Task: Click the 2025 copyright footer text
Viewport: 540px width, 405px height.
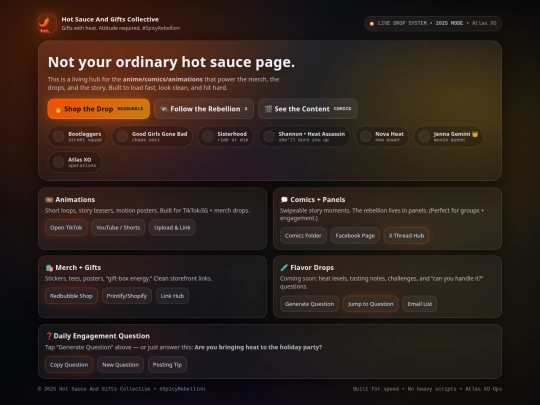Action: 121,389
